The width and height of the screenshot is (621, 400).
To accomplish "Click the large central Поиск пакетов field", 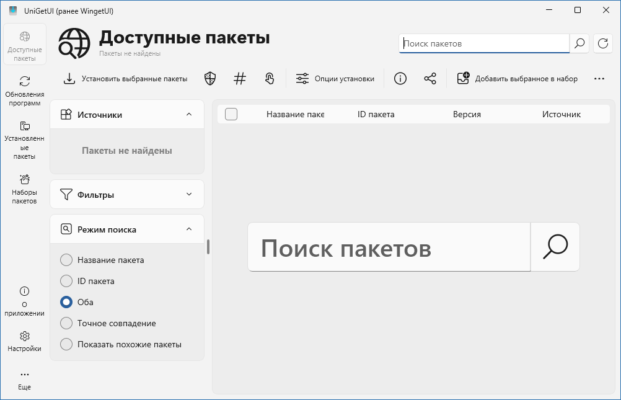I will (x=389, y=248).
